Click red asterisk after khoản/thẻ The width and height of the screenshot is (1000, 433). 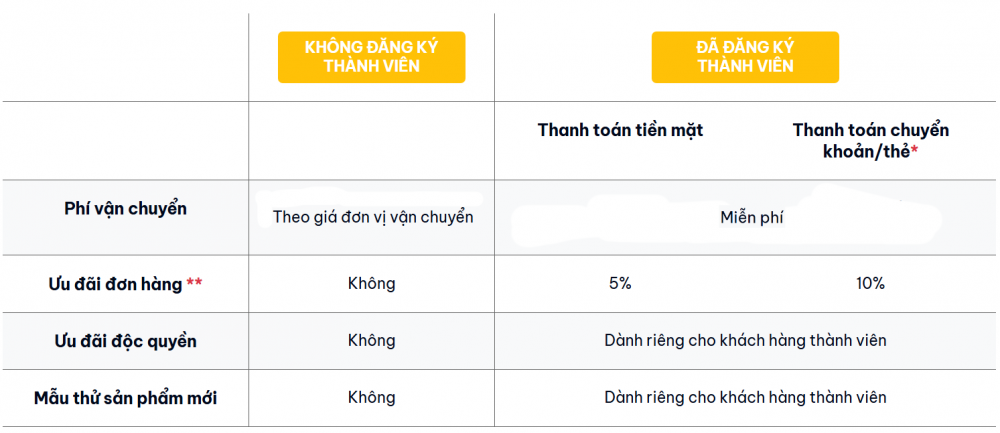pos(914,150)
